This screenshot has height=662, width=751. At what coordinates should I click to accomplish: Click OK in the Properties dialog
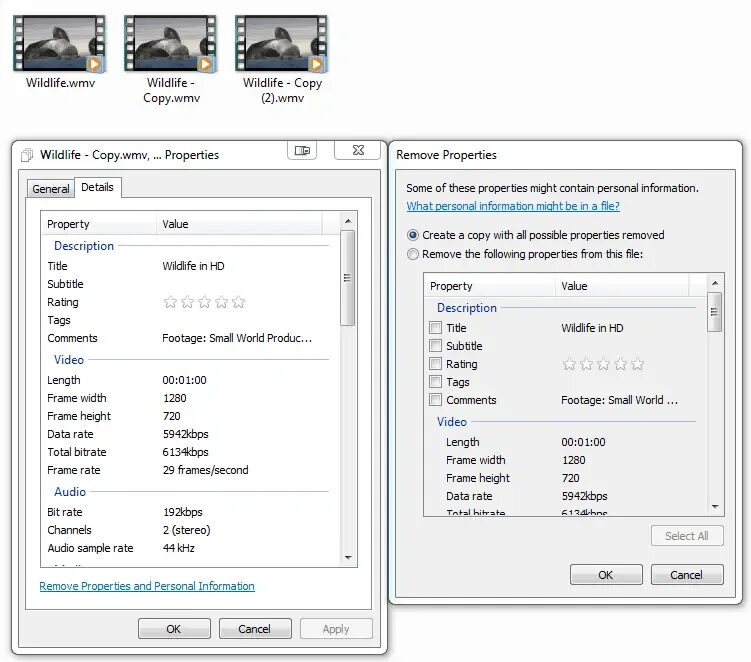(x=174, y=628)
